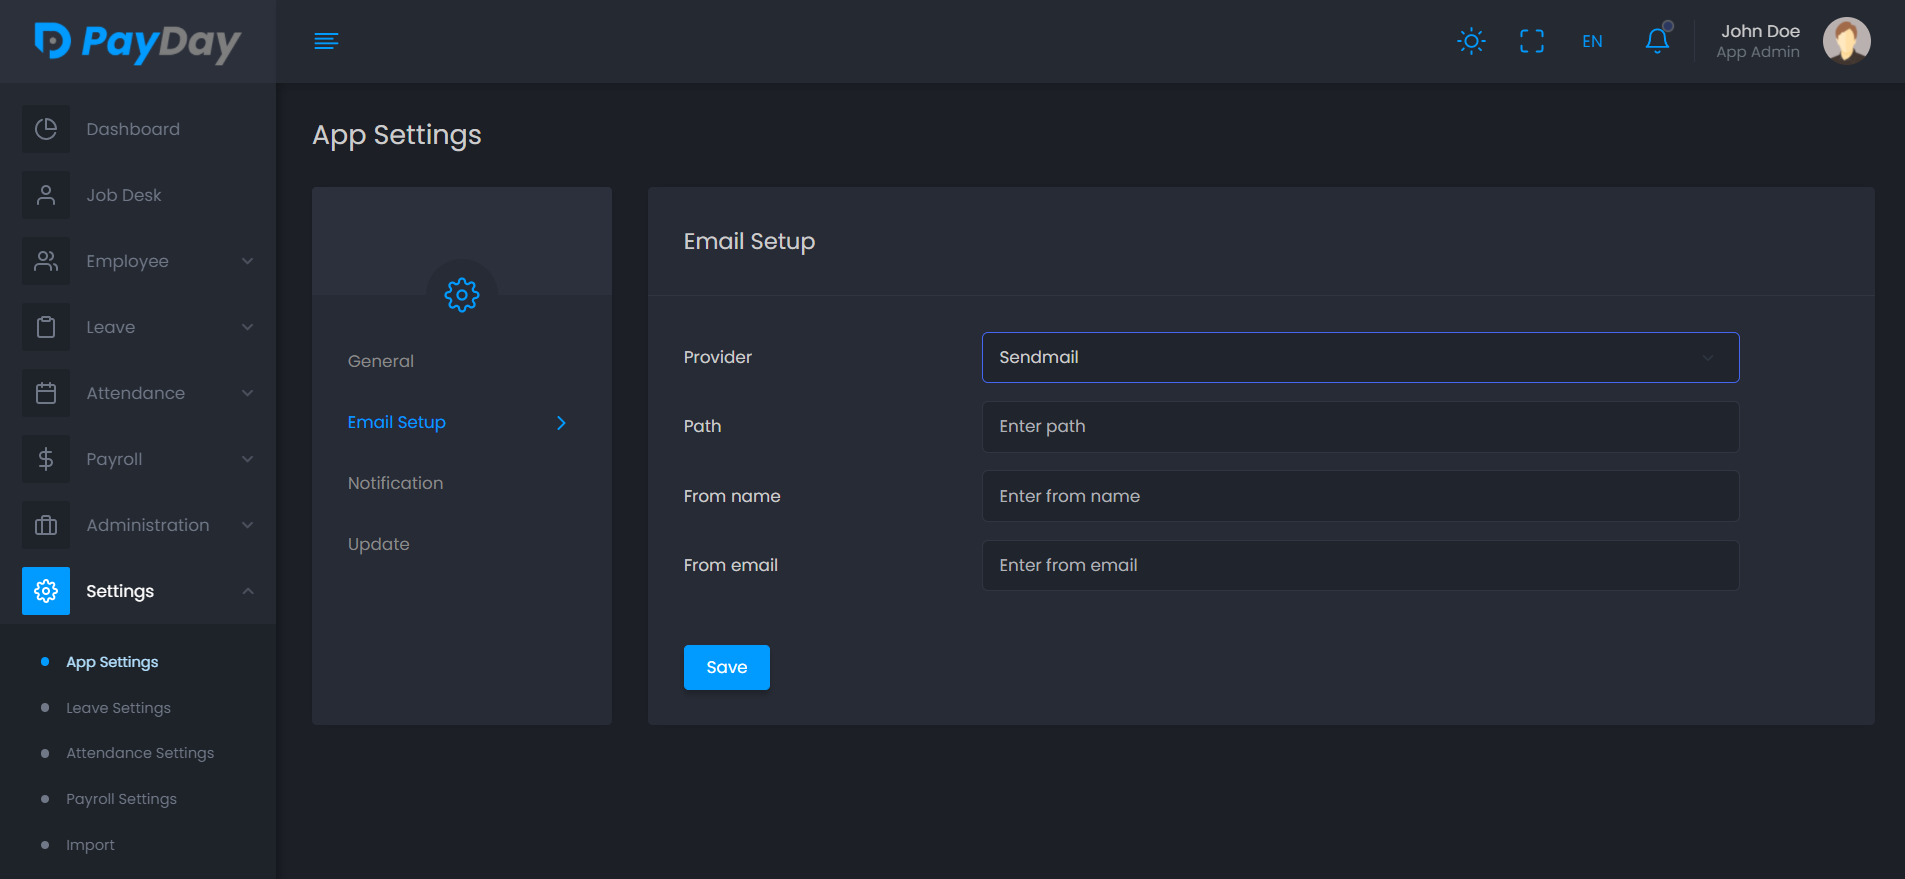Collapse the sidebar with the hamburger icon
This screenshot has width=1905, height=879.
point(326,41)
